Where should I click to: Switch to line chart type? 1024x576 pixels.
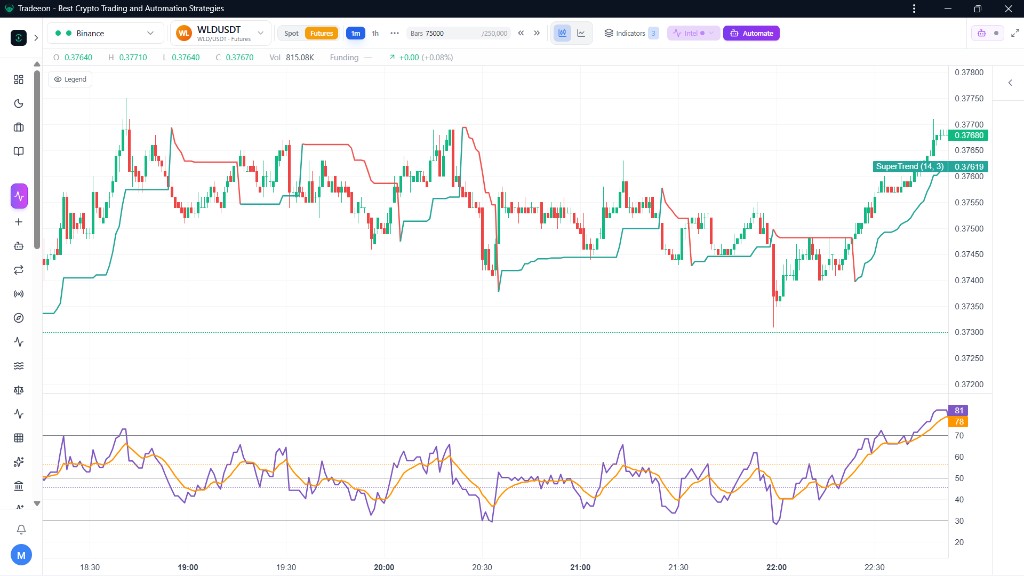point(581,33)
